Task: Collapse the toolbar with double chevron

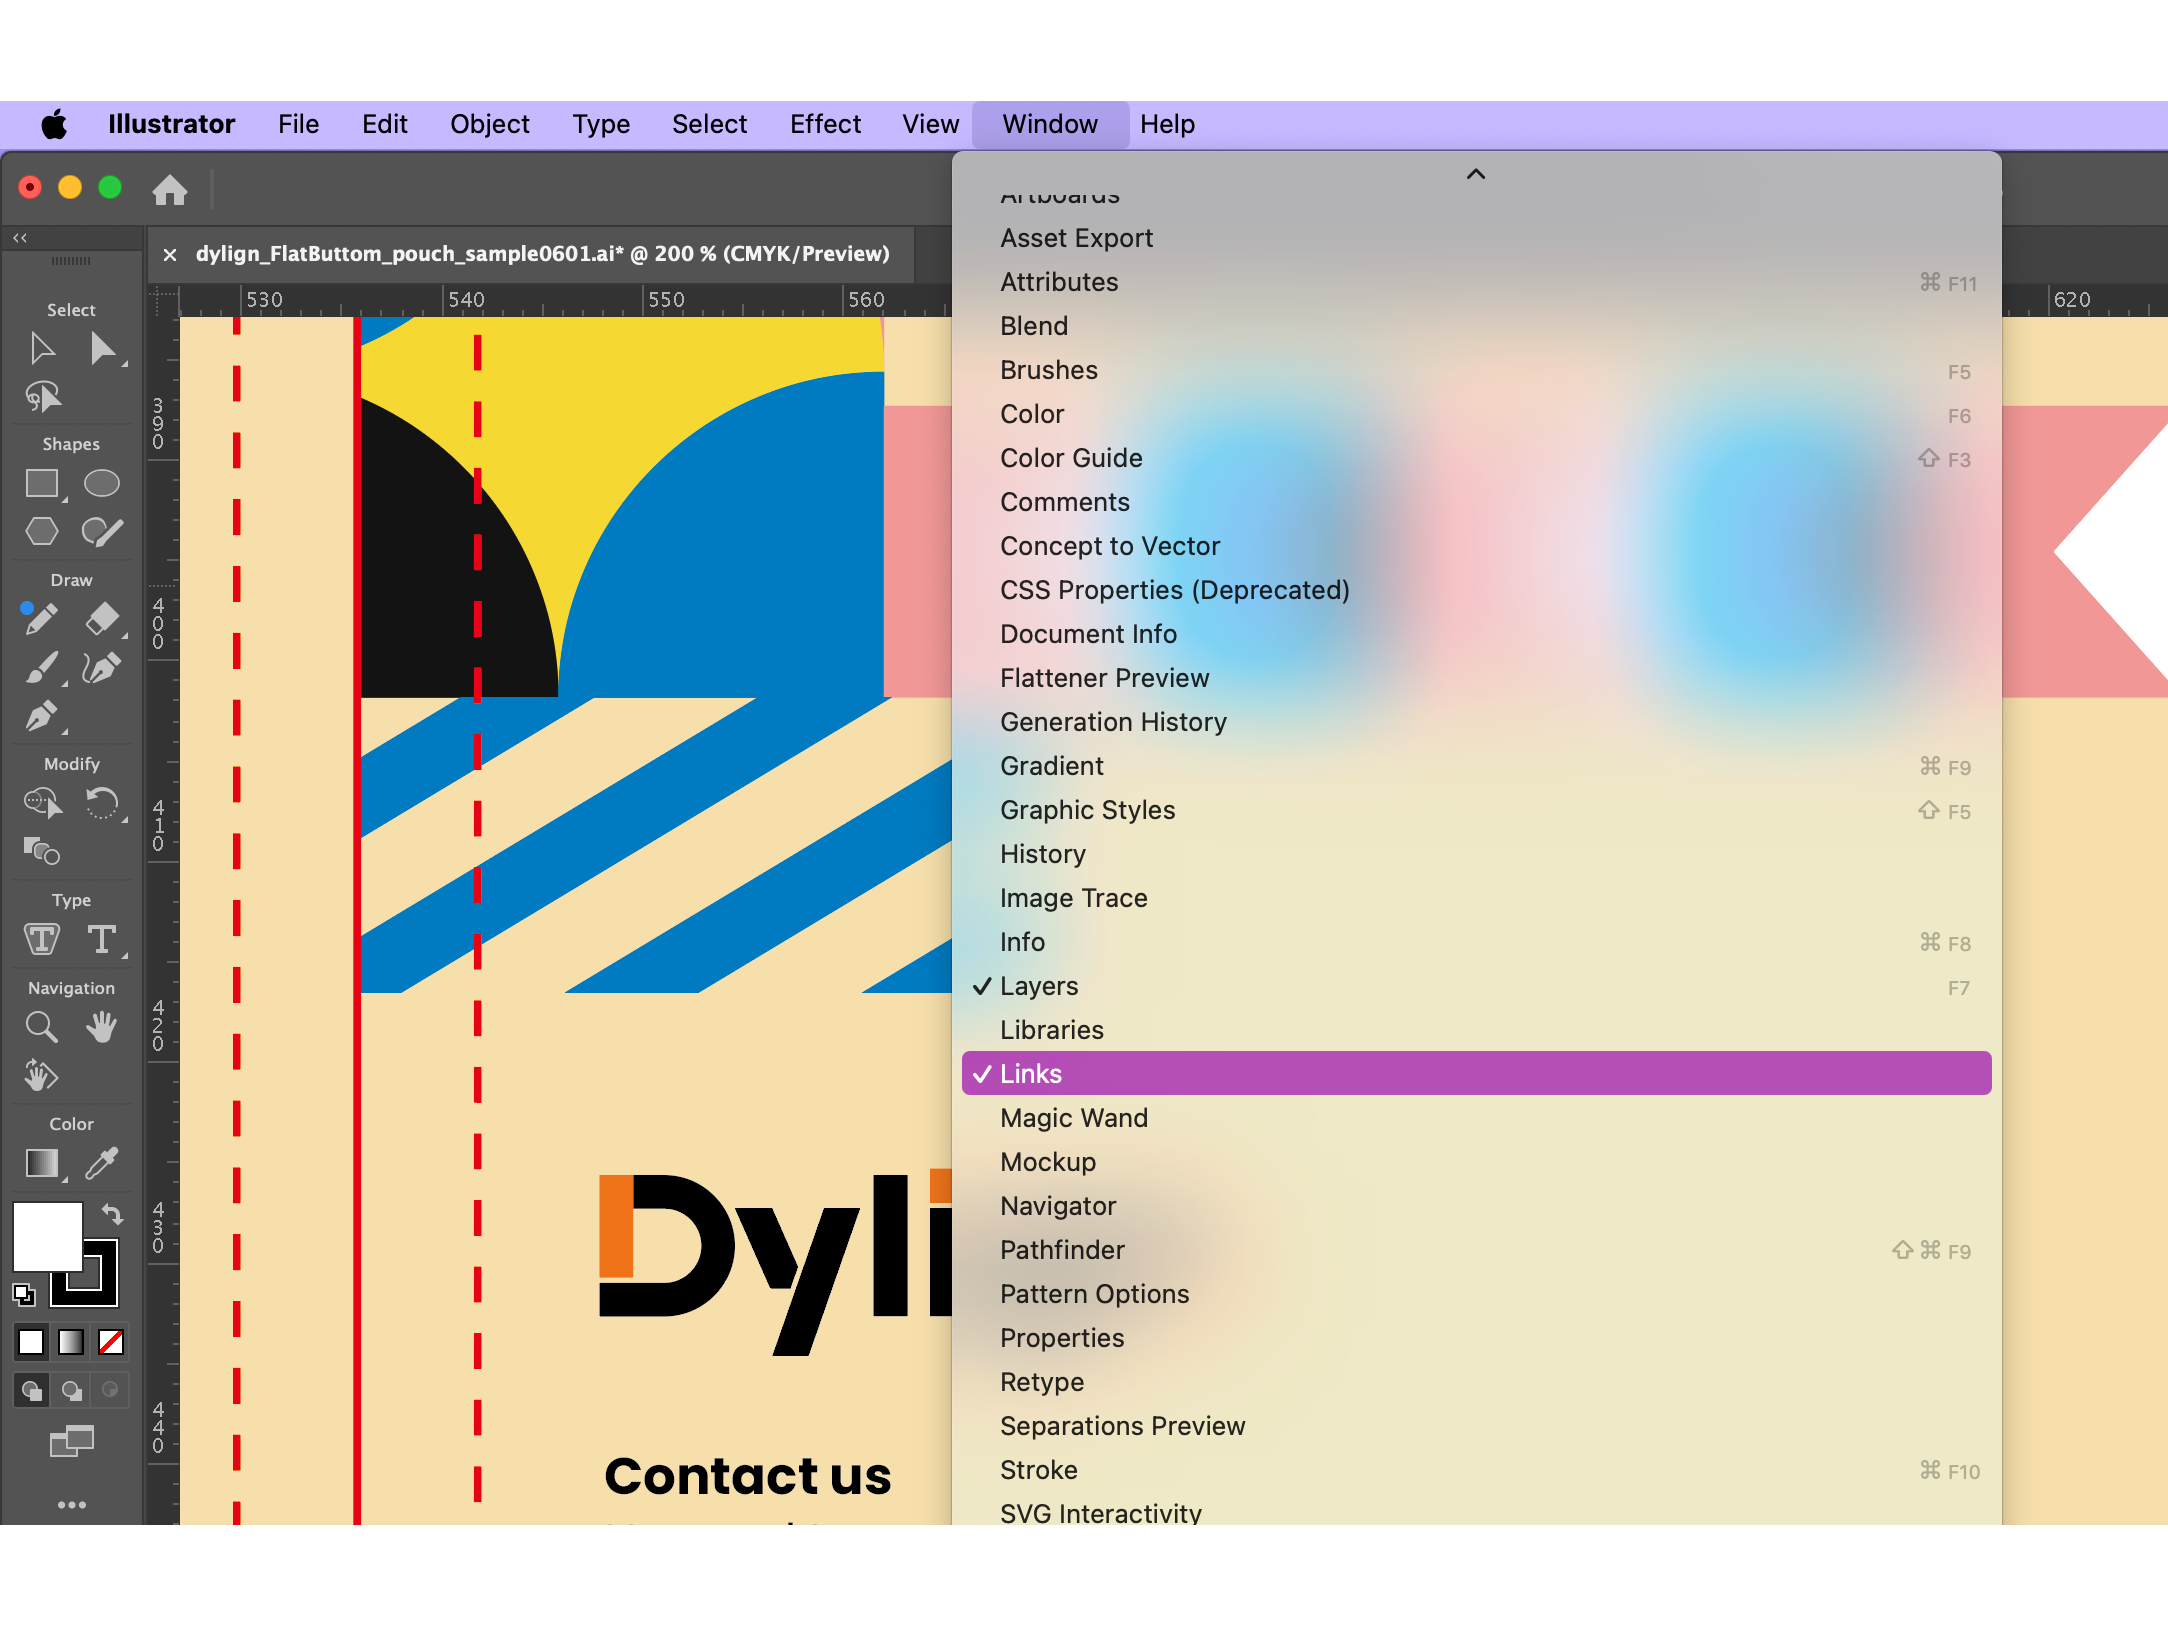Action: tap(20, 238)
